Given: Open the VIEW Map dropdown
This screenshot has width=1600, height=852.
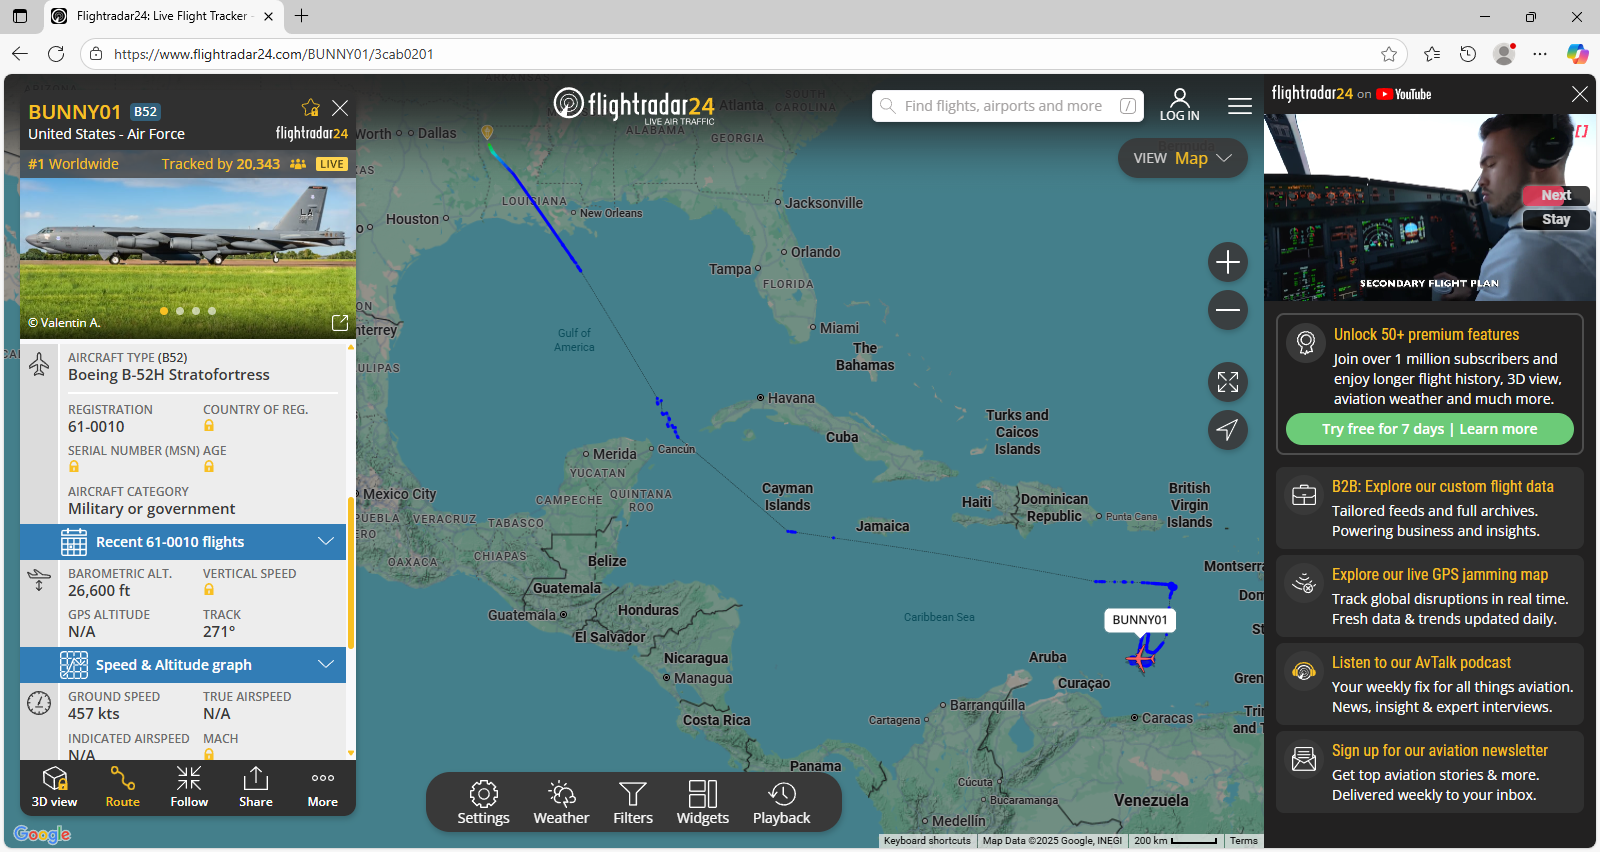Looking at the screenshot, I should click(1183, 158).
